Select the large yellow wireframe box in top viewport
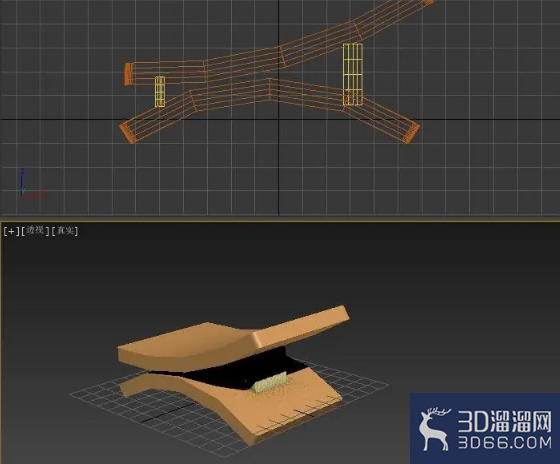 [x=352, y=74]
